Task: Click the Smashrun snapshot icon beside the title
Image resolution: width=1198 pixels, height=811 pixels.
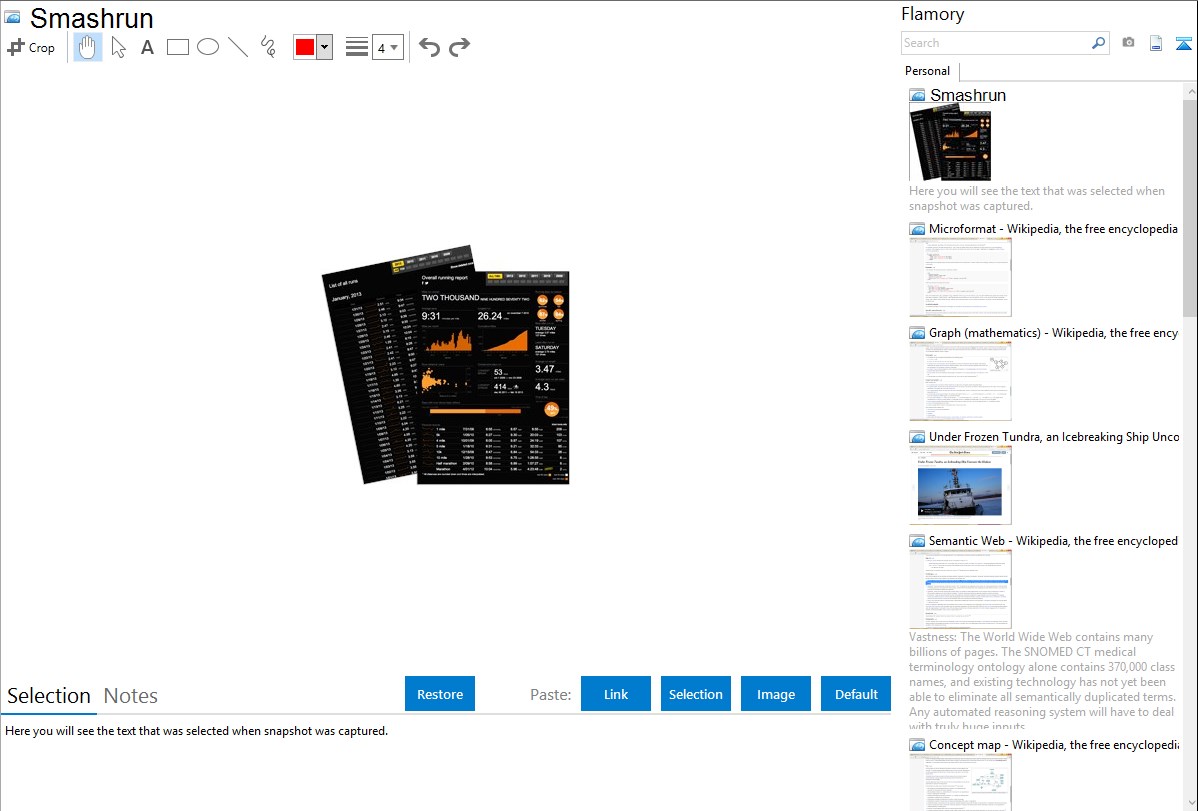Action: click(x=12, y=17)
